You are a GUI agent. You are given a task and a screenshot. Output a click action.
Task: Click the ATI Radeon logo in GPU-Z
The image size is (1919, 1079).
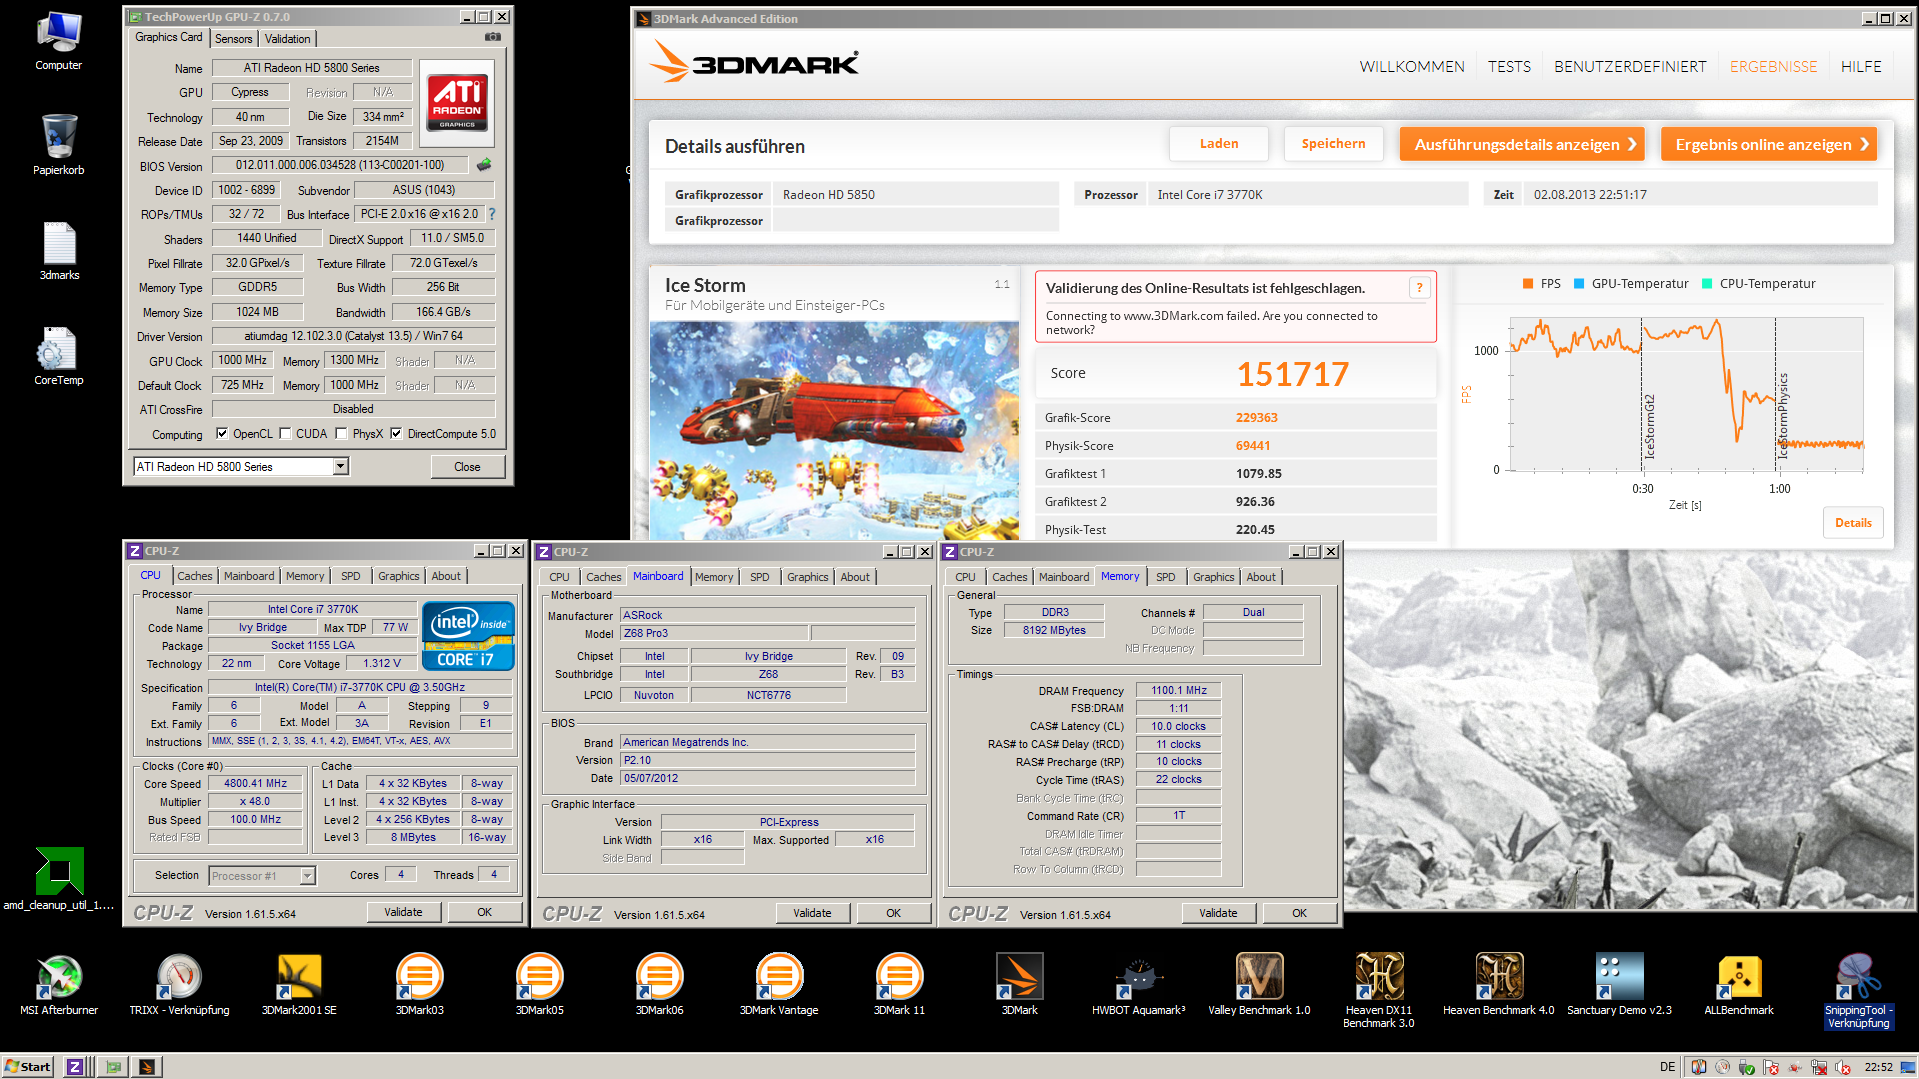(458, 101)
